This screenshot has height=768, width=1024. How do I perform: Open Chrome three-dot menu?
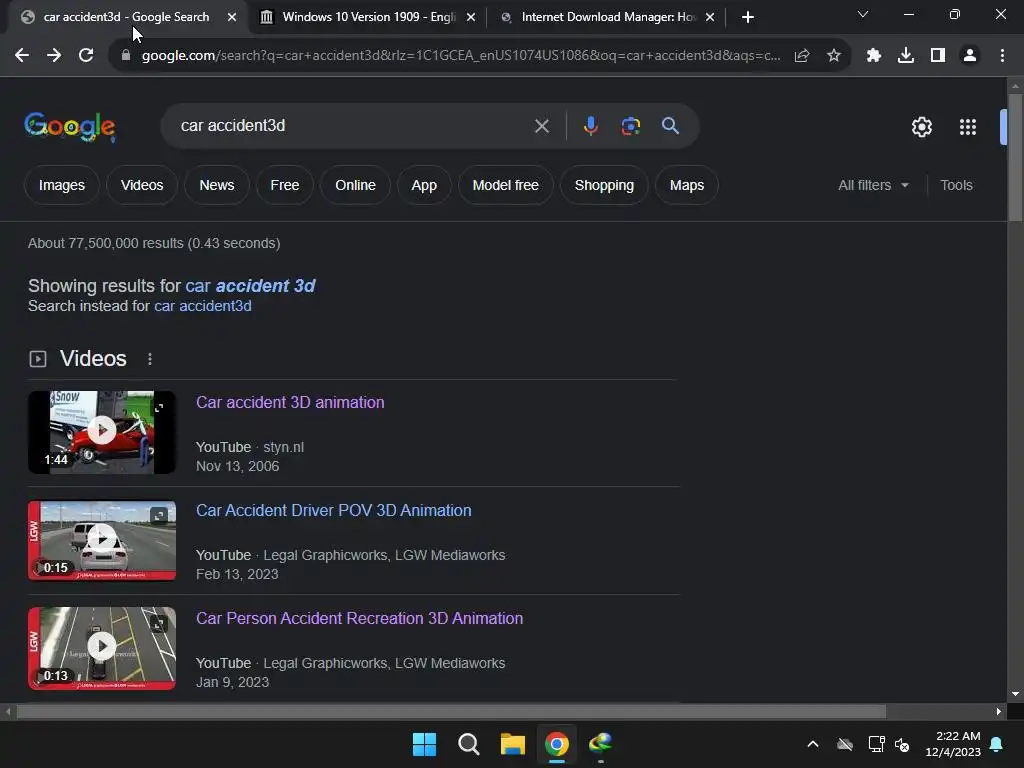1002,56
